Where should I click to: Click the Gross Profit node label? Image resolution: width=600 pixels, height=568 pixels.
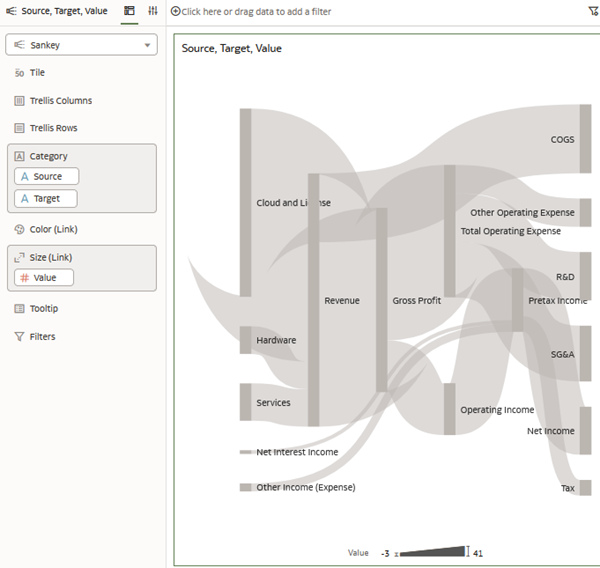(416, 300)
